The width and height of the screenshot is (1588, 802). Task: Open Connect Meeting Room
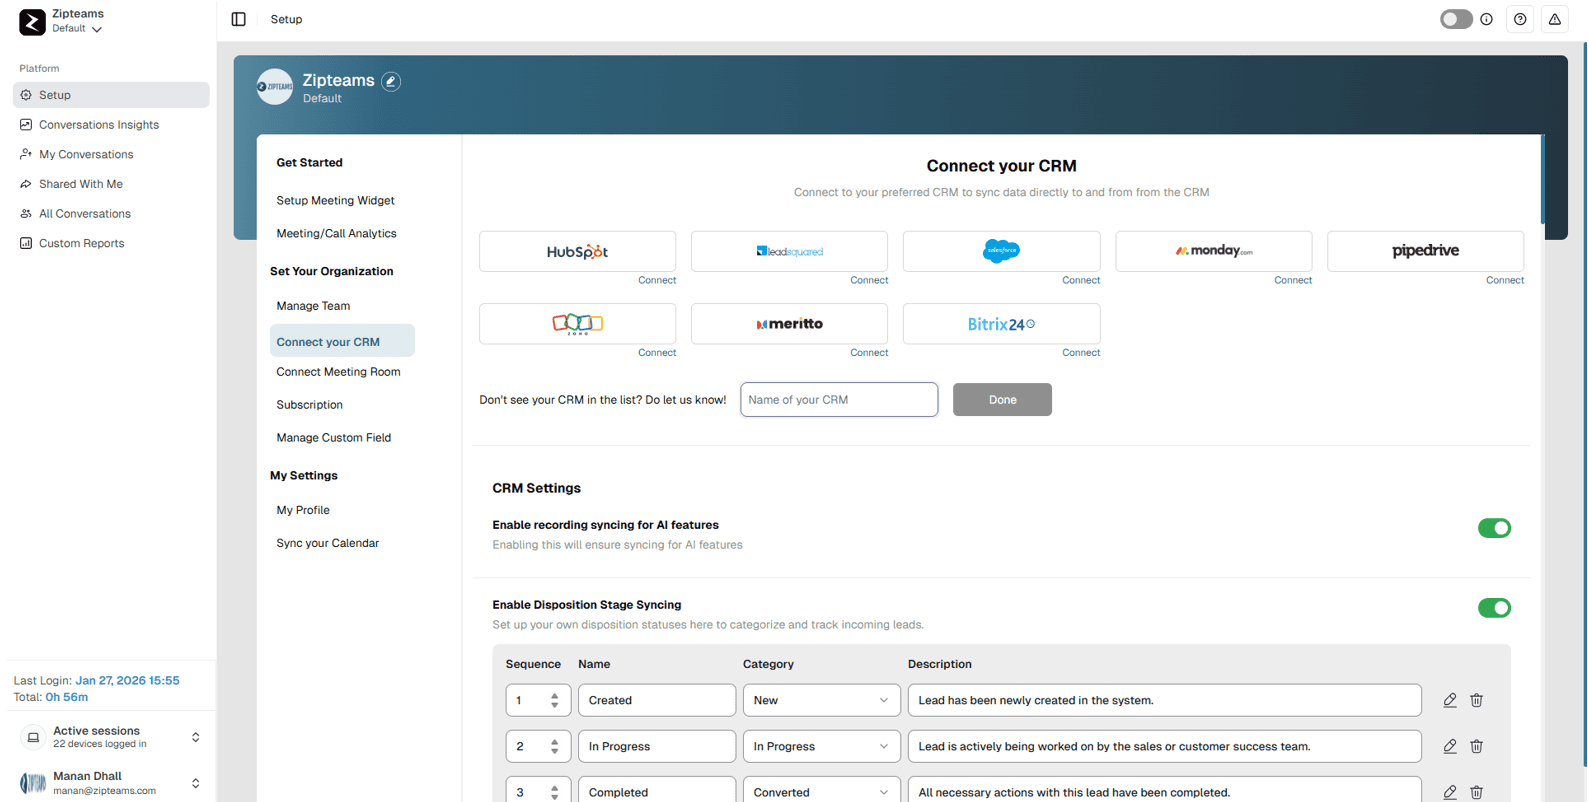338,372
